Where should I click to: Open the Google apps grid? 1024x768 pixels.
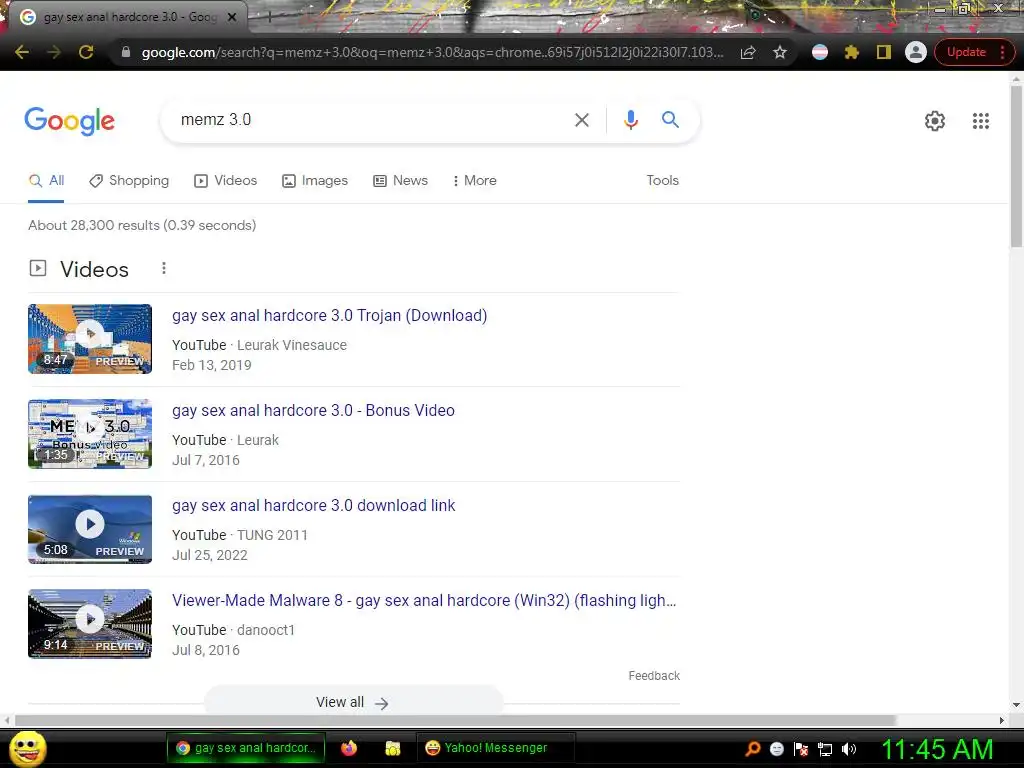[x=980, y=121]
